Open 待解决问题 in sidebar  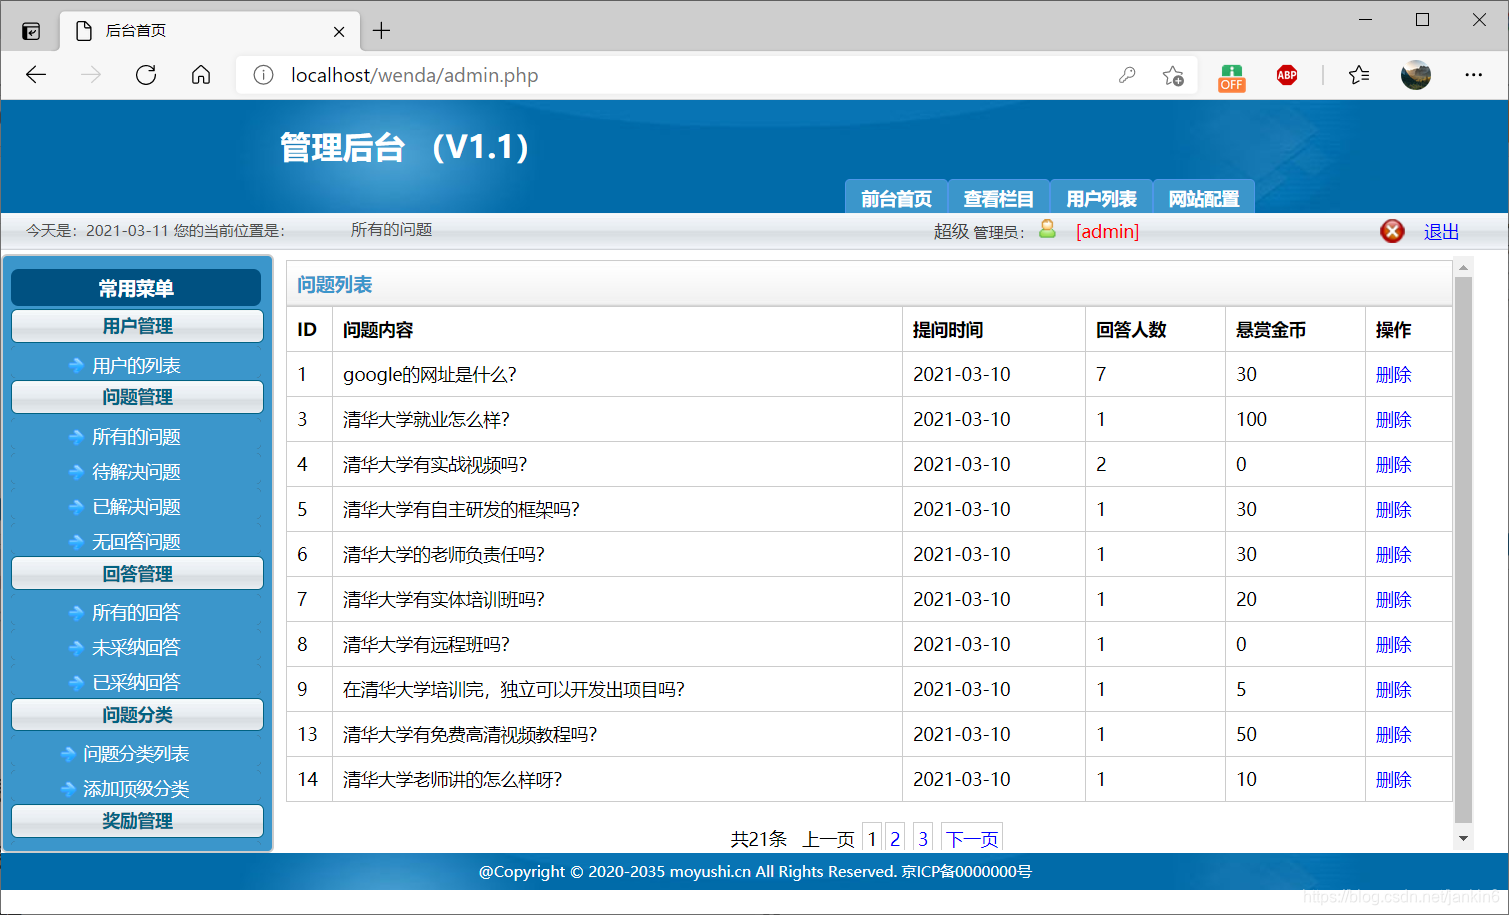coord(136,472)
